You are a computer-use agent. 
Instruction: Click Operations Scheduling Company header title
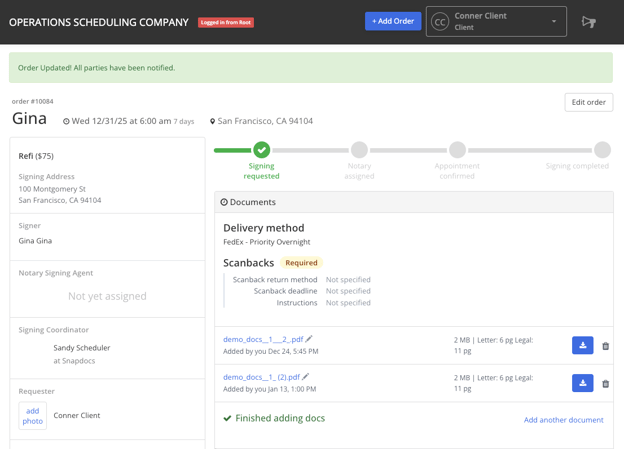[98, 22]
